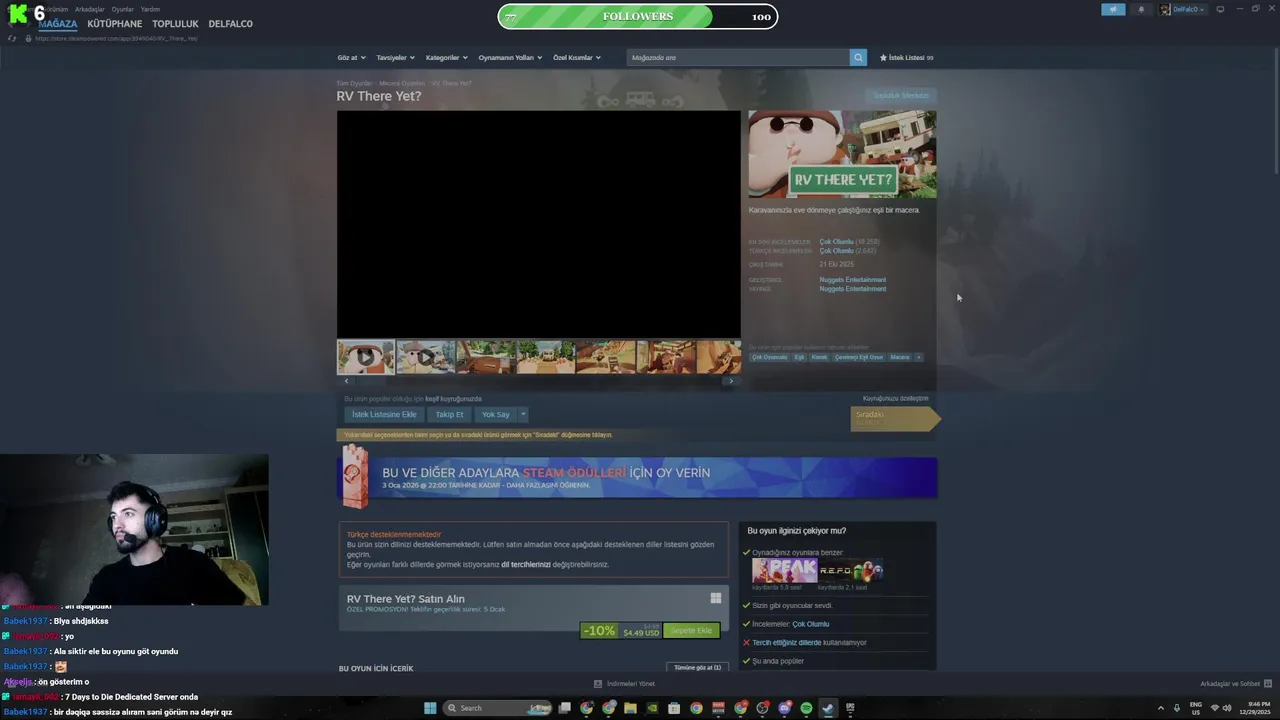Open the Oynamanın Yolları dropdown
Viewport: 1280px width, 720px height.
click(x=510, y=58)
